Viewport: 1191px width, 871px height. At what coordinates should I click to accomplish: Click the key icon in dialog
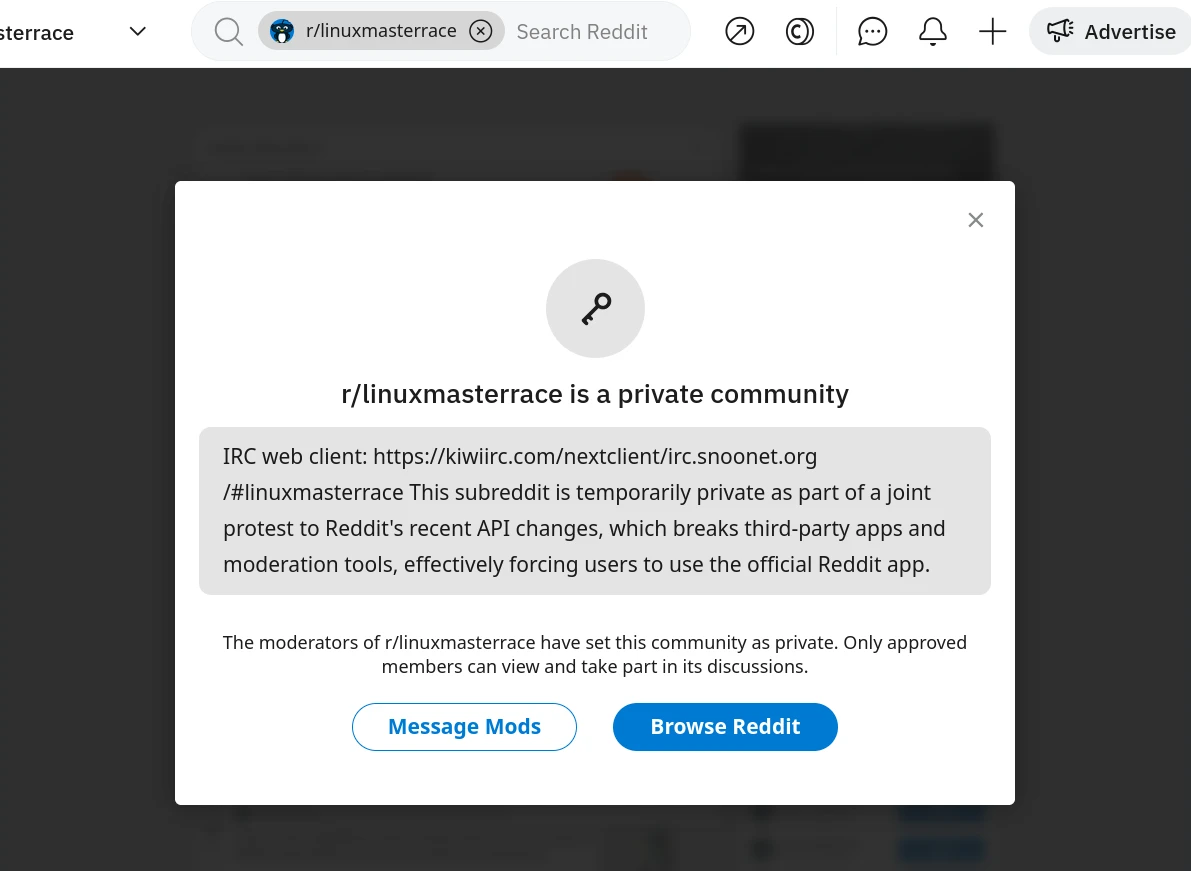coord(595,309)
